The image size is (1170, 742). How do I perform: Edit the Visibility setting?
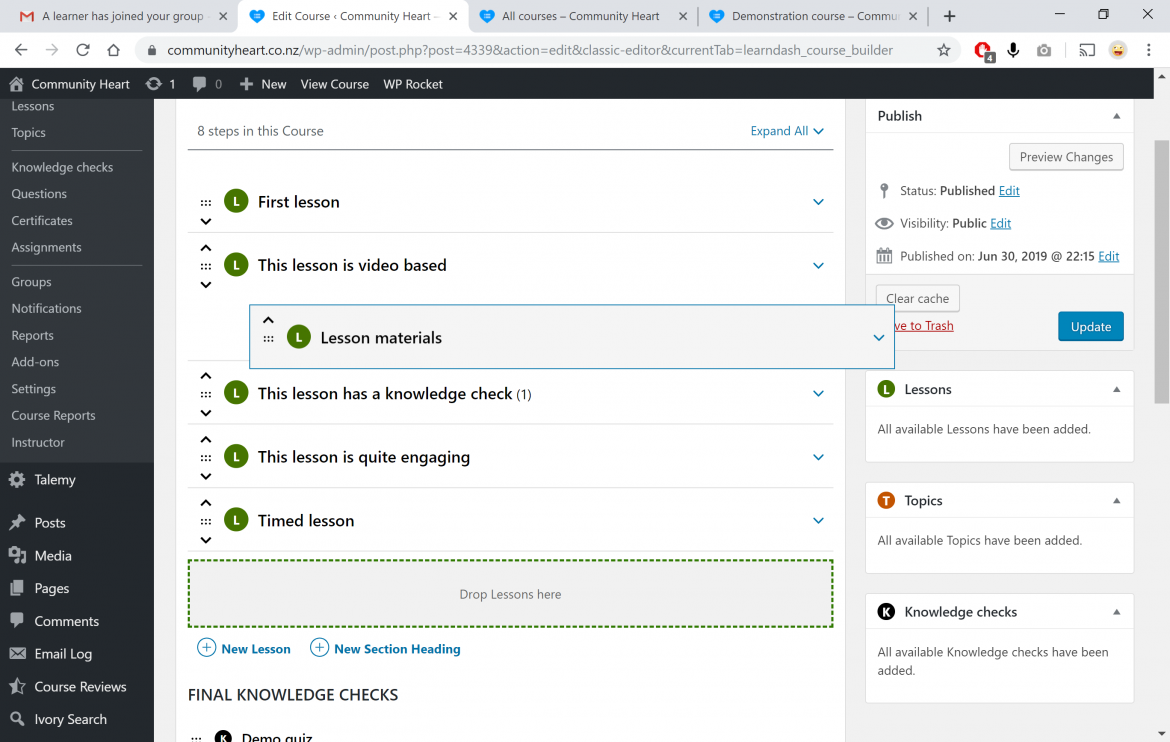1001,223
